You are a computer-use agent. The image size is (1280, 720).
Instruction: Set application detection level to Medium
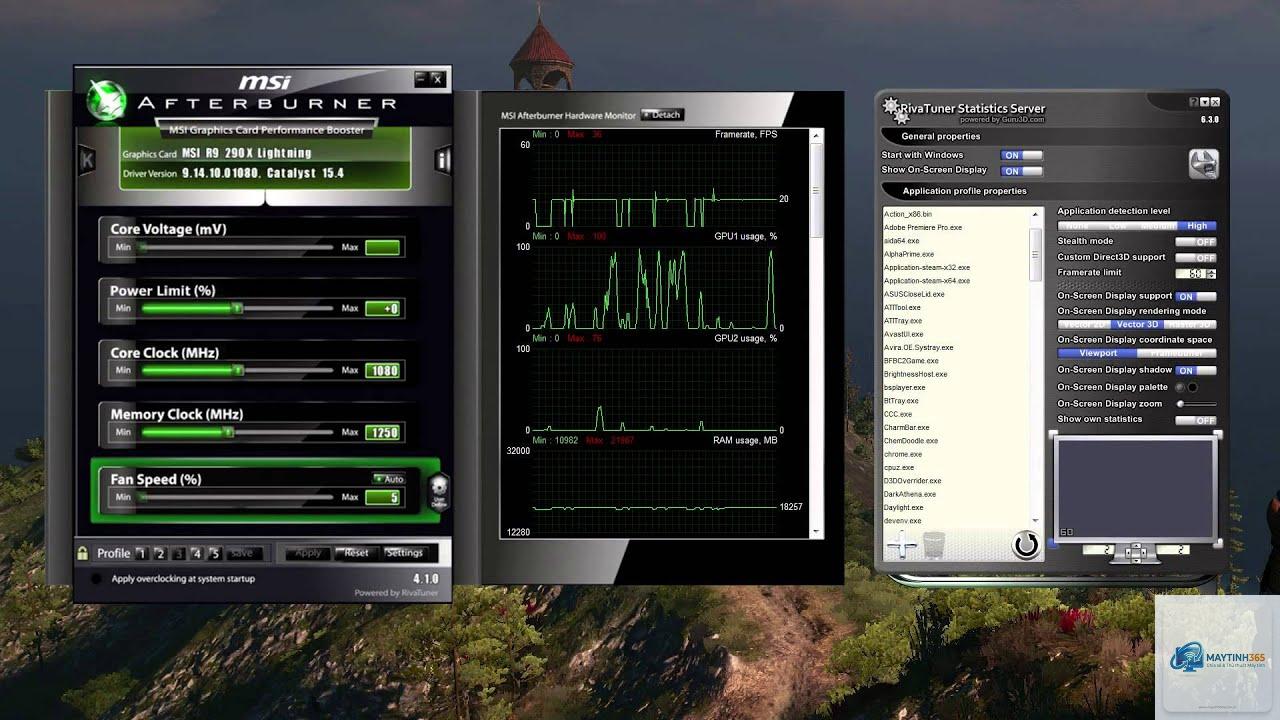1157,226
